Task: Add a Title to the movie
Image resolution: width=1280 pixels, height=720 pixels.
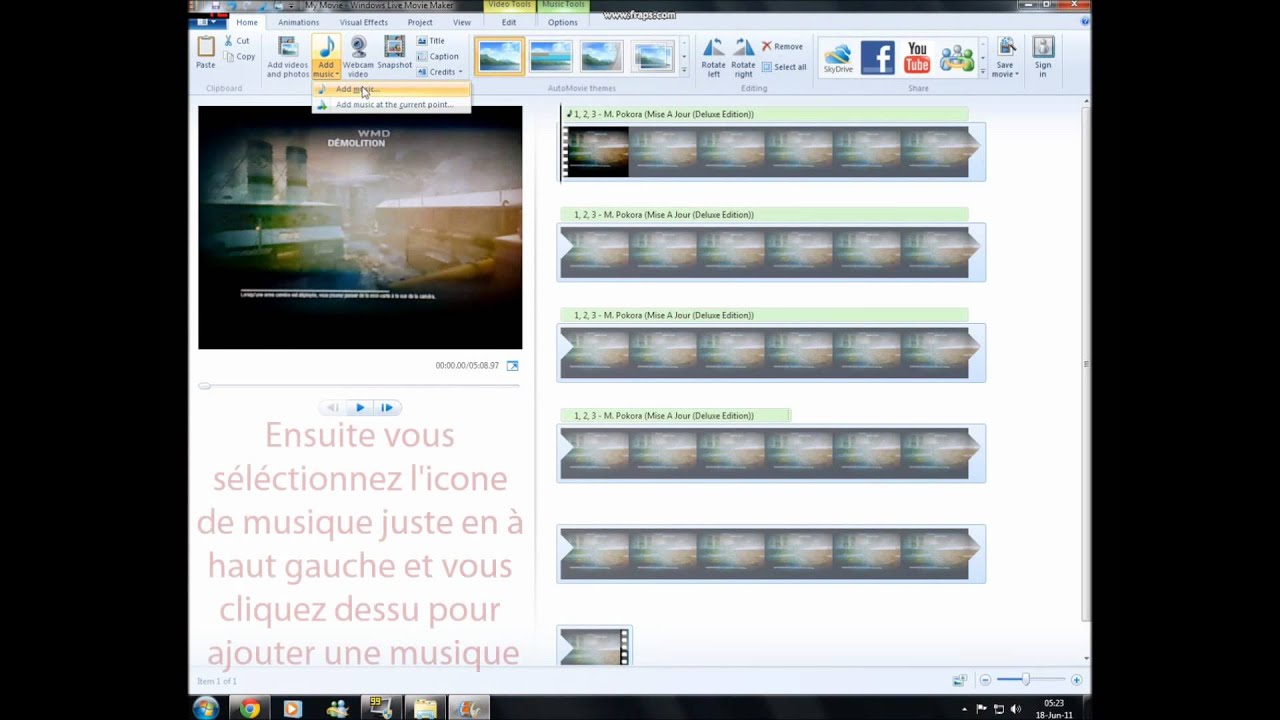Action: pos(431,41)
